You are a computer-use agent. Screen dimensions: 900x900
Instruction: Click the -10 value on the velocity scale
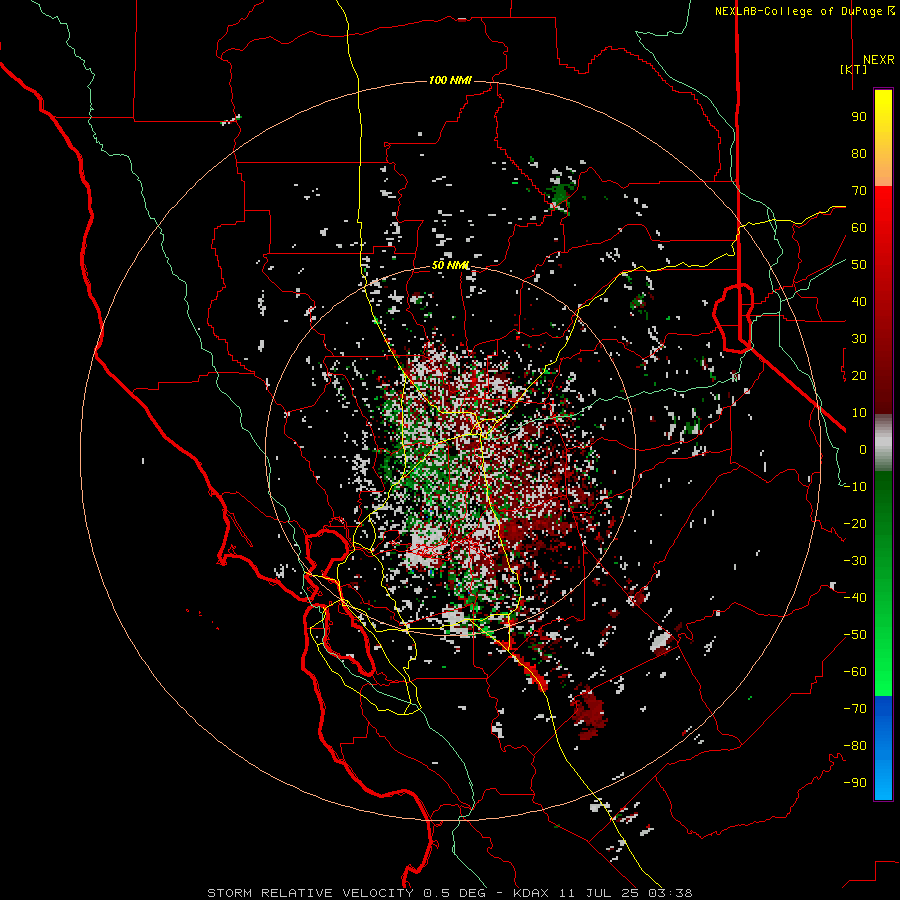coord(855,487)
